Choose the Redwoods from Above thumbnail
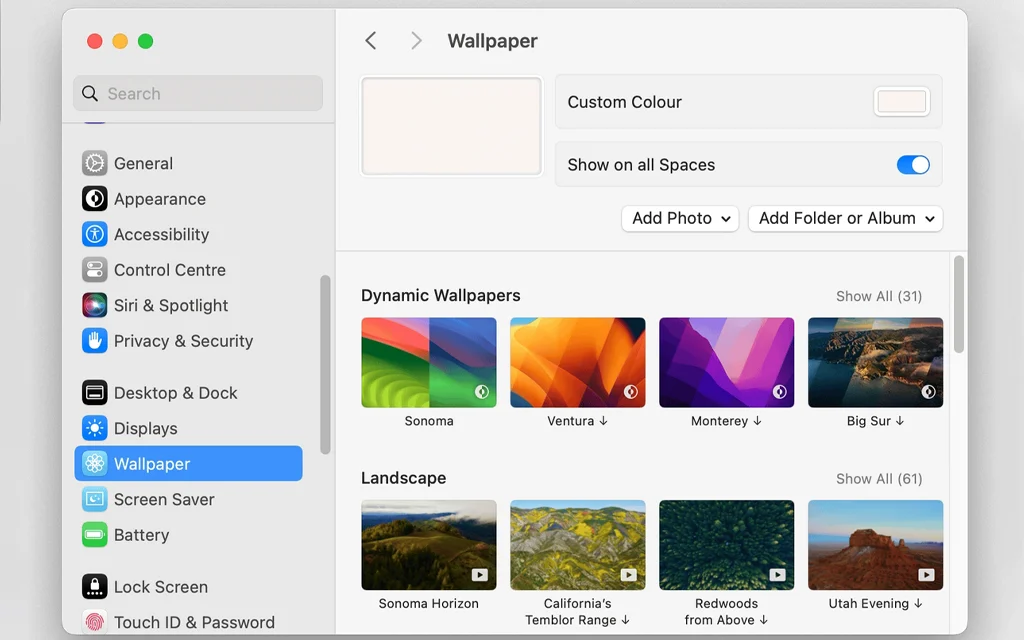The image size is (1024, 640). [726, 545]
